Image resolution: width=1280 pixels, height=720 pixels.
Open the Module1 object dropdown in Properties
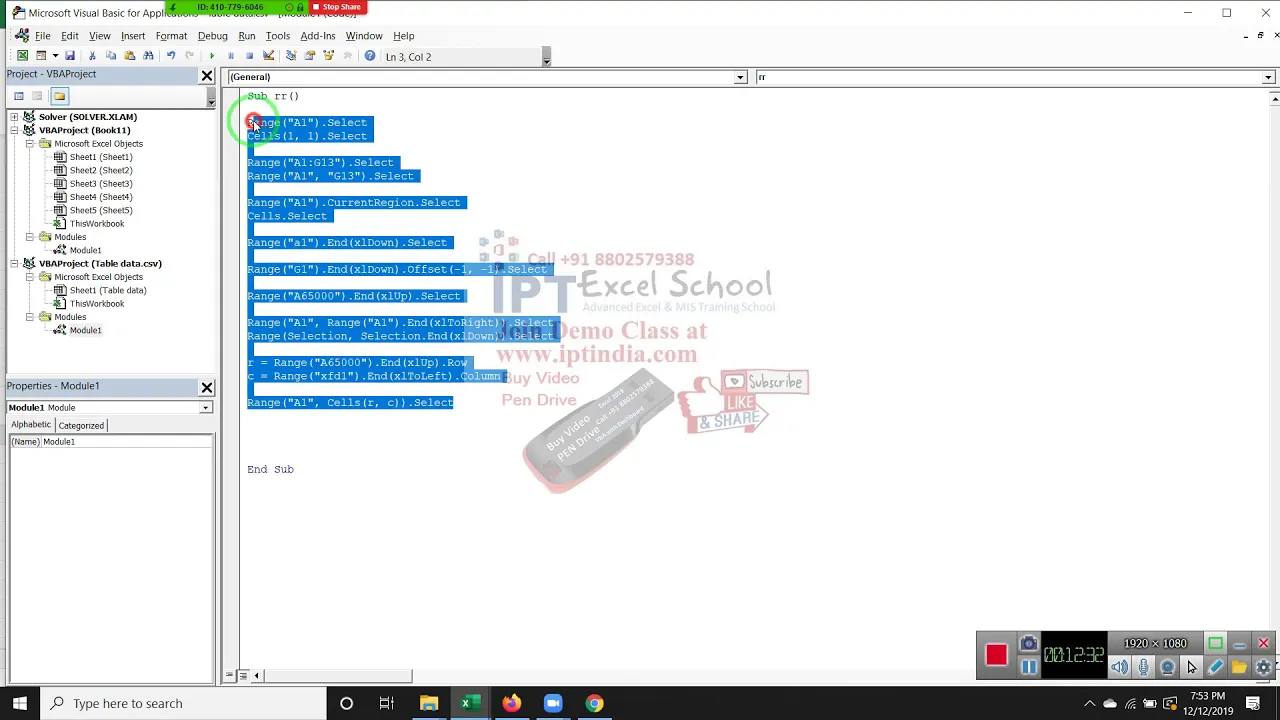click(x=205, y=407)
